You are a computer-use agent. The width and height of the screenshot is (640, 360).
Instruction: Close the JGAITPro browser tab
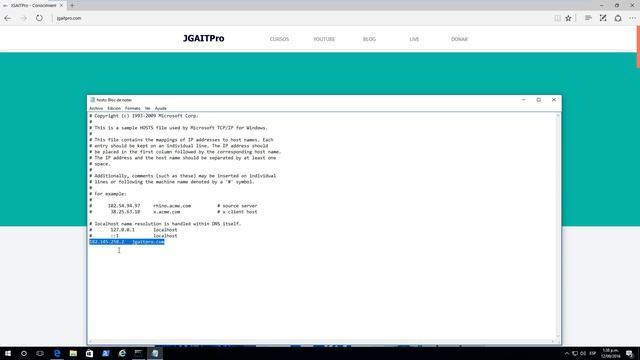(61, 5)
